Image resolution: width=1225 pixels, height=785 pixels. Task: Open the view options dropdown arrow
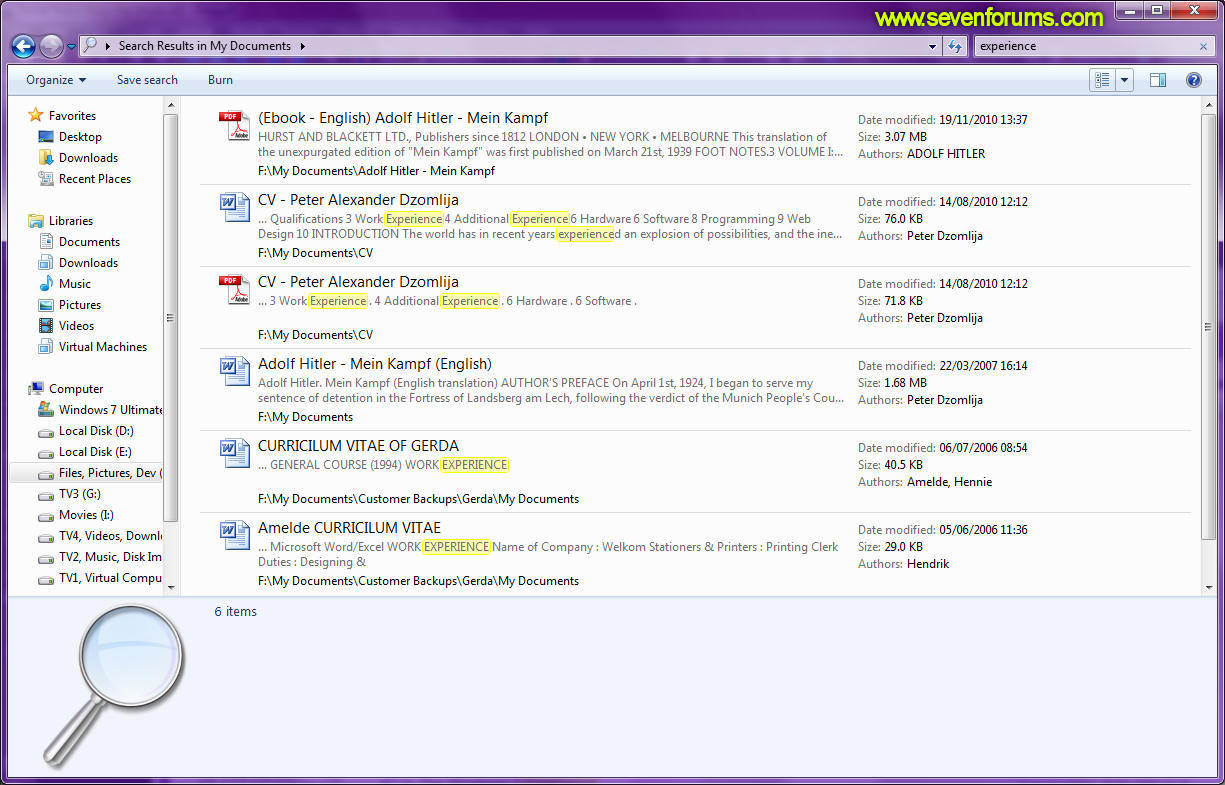pos(1124,80)
